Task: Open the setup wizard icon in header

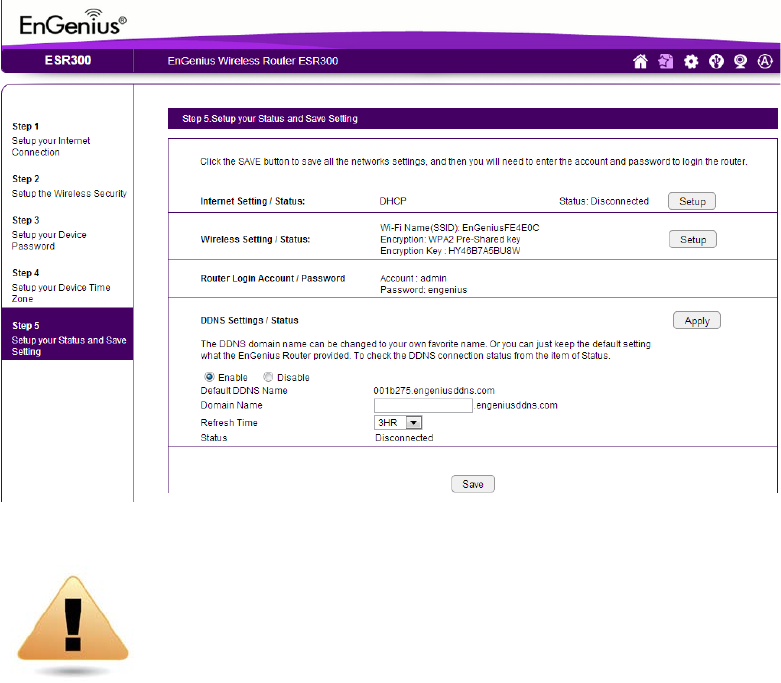Action: (x=665, y=61)
